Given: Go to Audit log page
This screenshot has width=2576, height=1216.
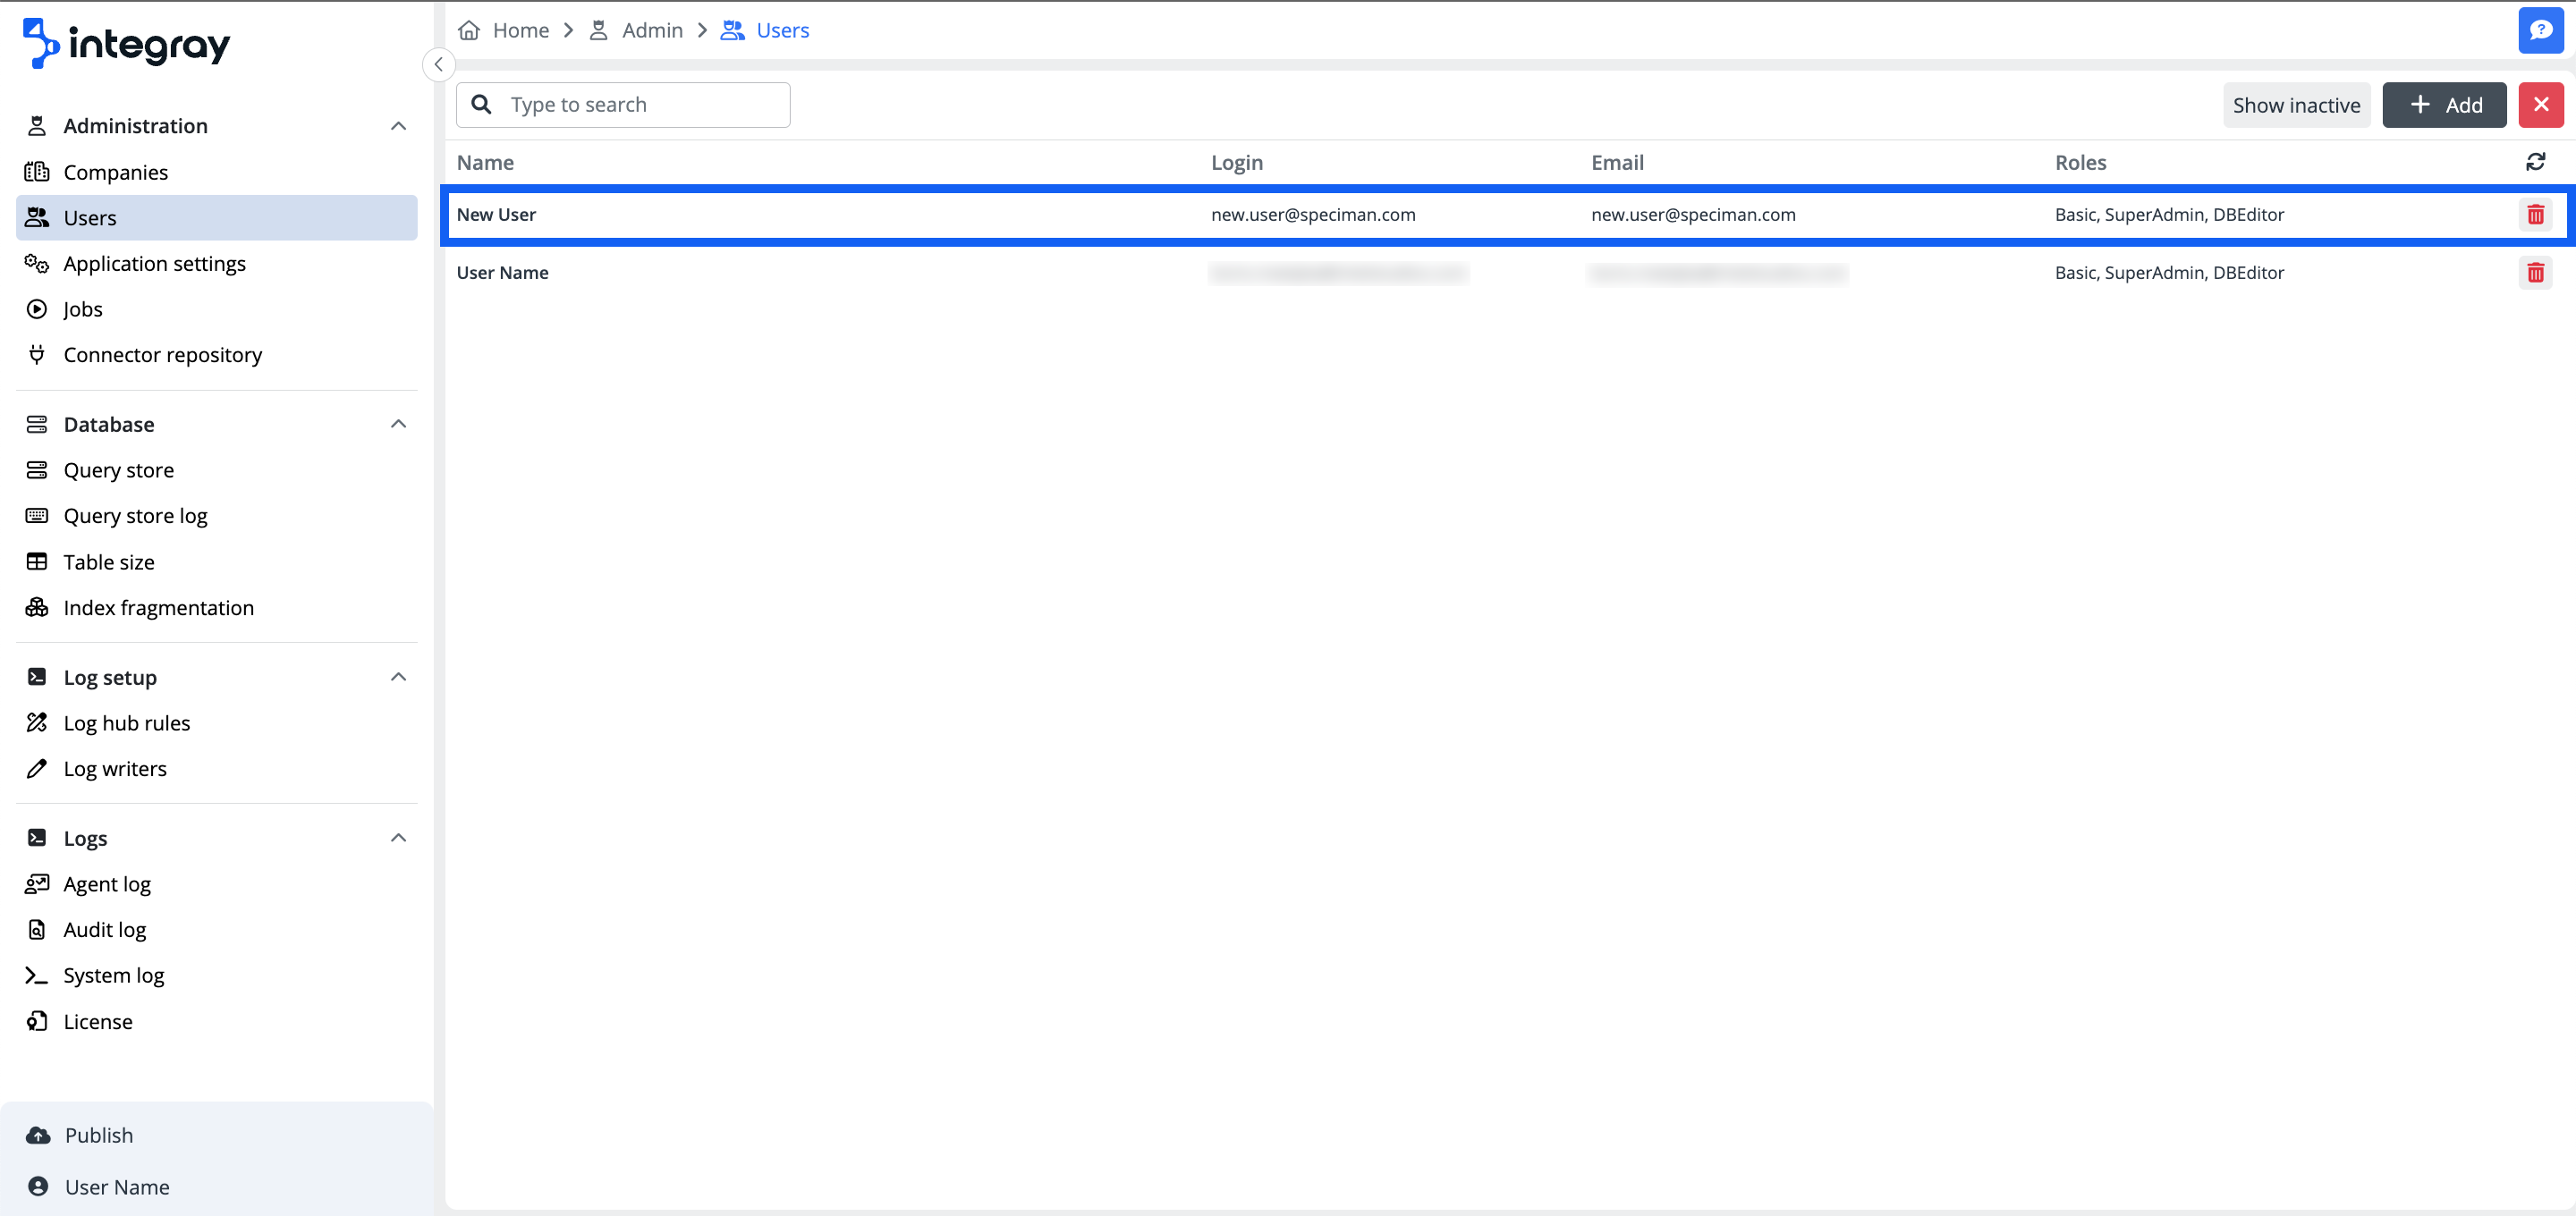Looking at the screenshot, I should (104, 930).
